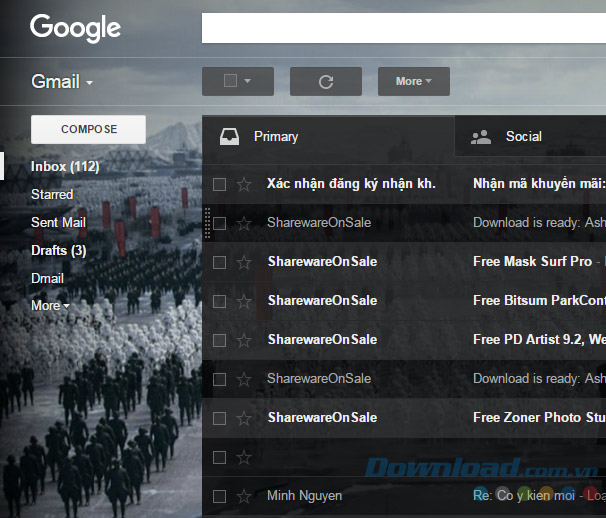Star the Free Bitsum ParkCont email
Viewport: 606px width, 518px height.
tap(244, 301)
